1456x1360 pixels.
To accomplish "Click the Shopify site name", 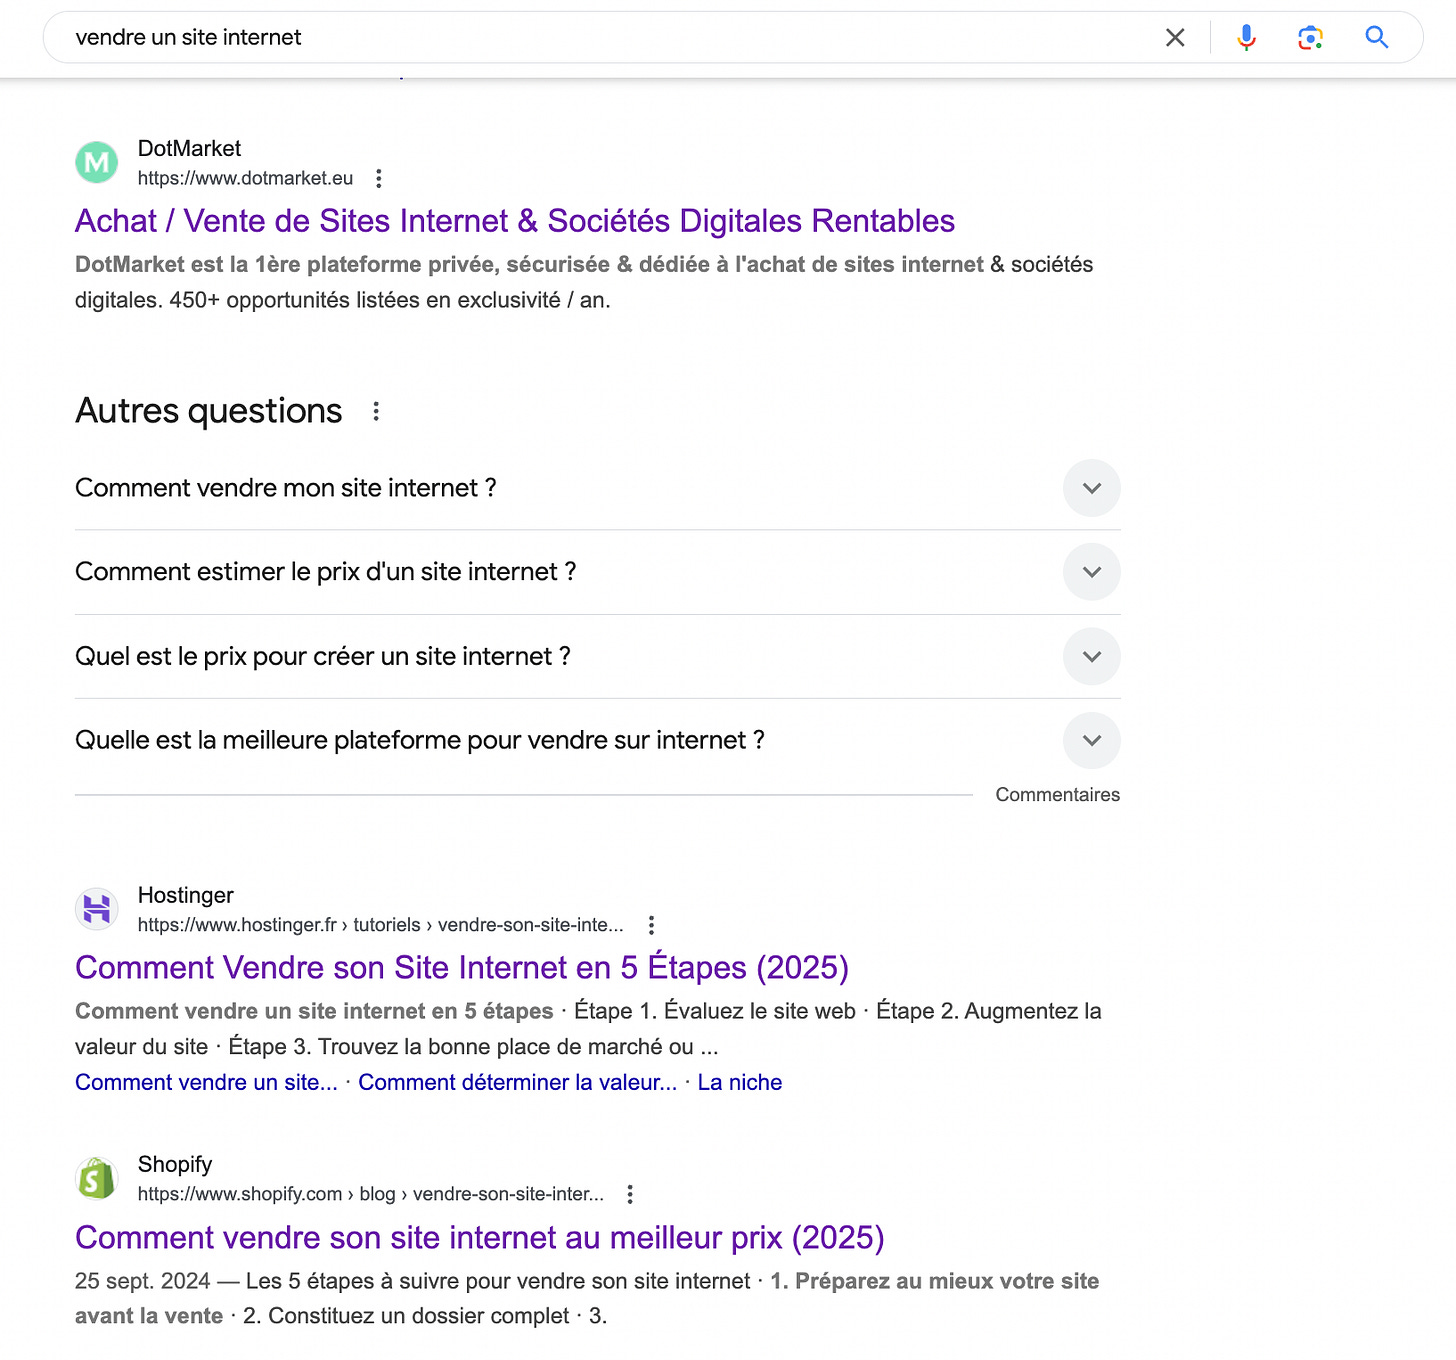I will (x=175, y=1165).
